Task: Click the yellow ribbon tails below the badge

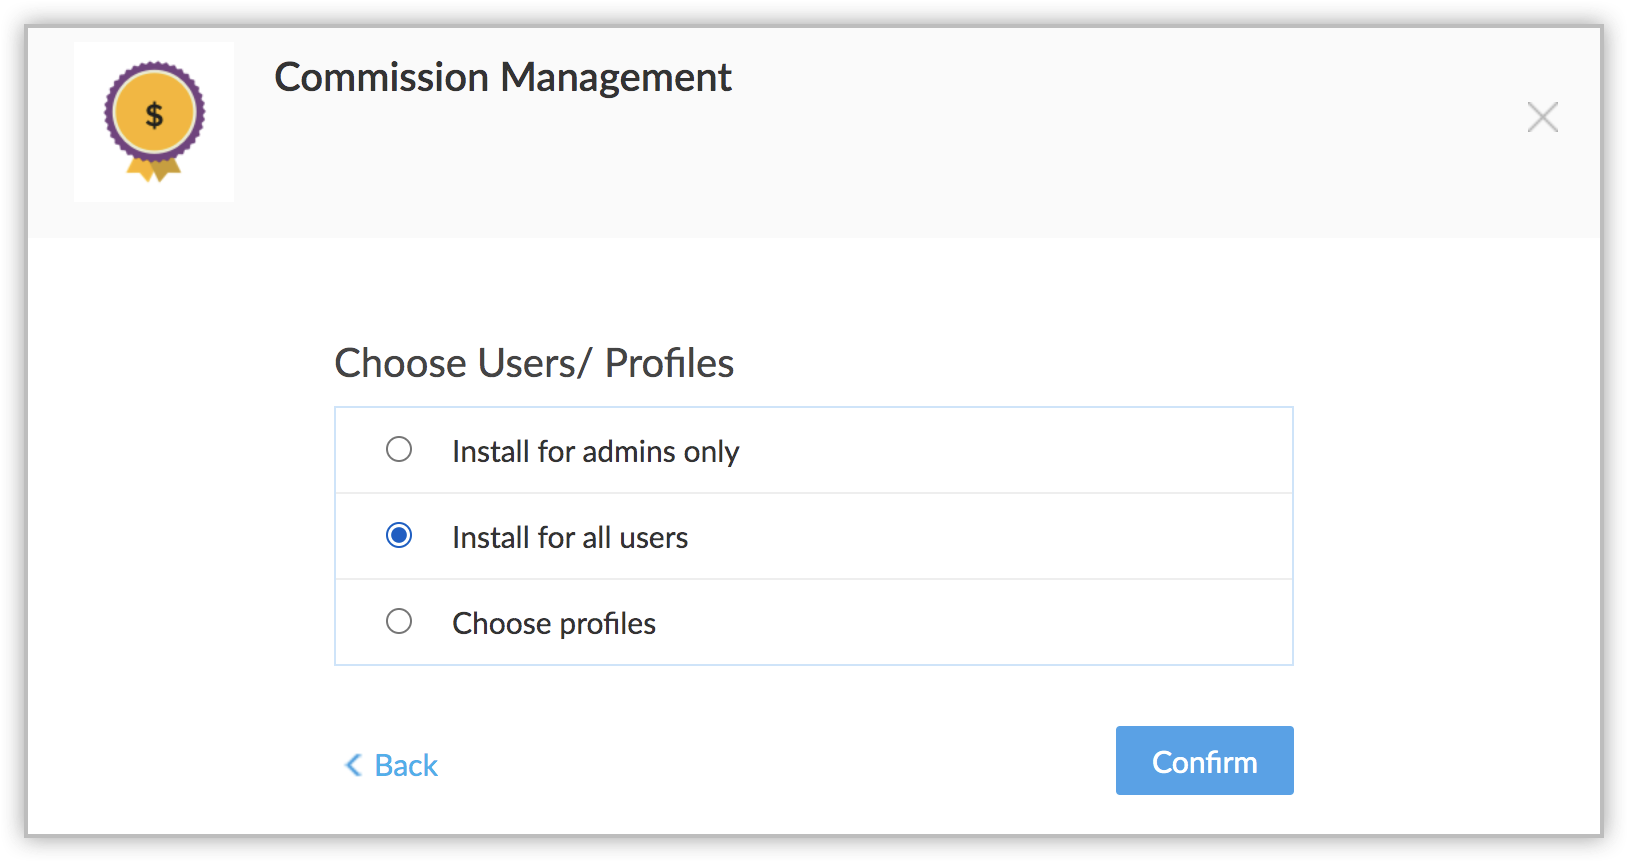Action: coord(154,171)
